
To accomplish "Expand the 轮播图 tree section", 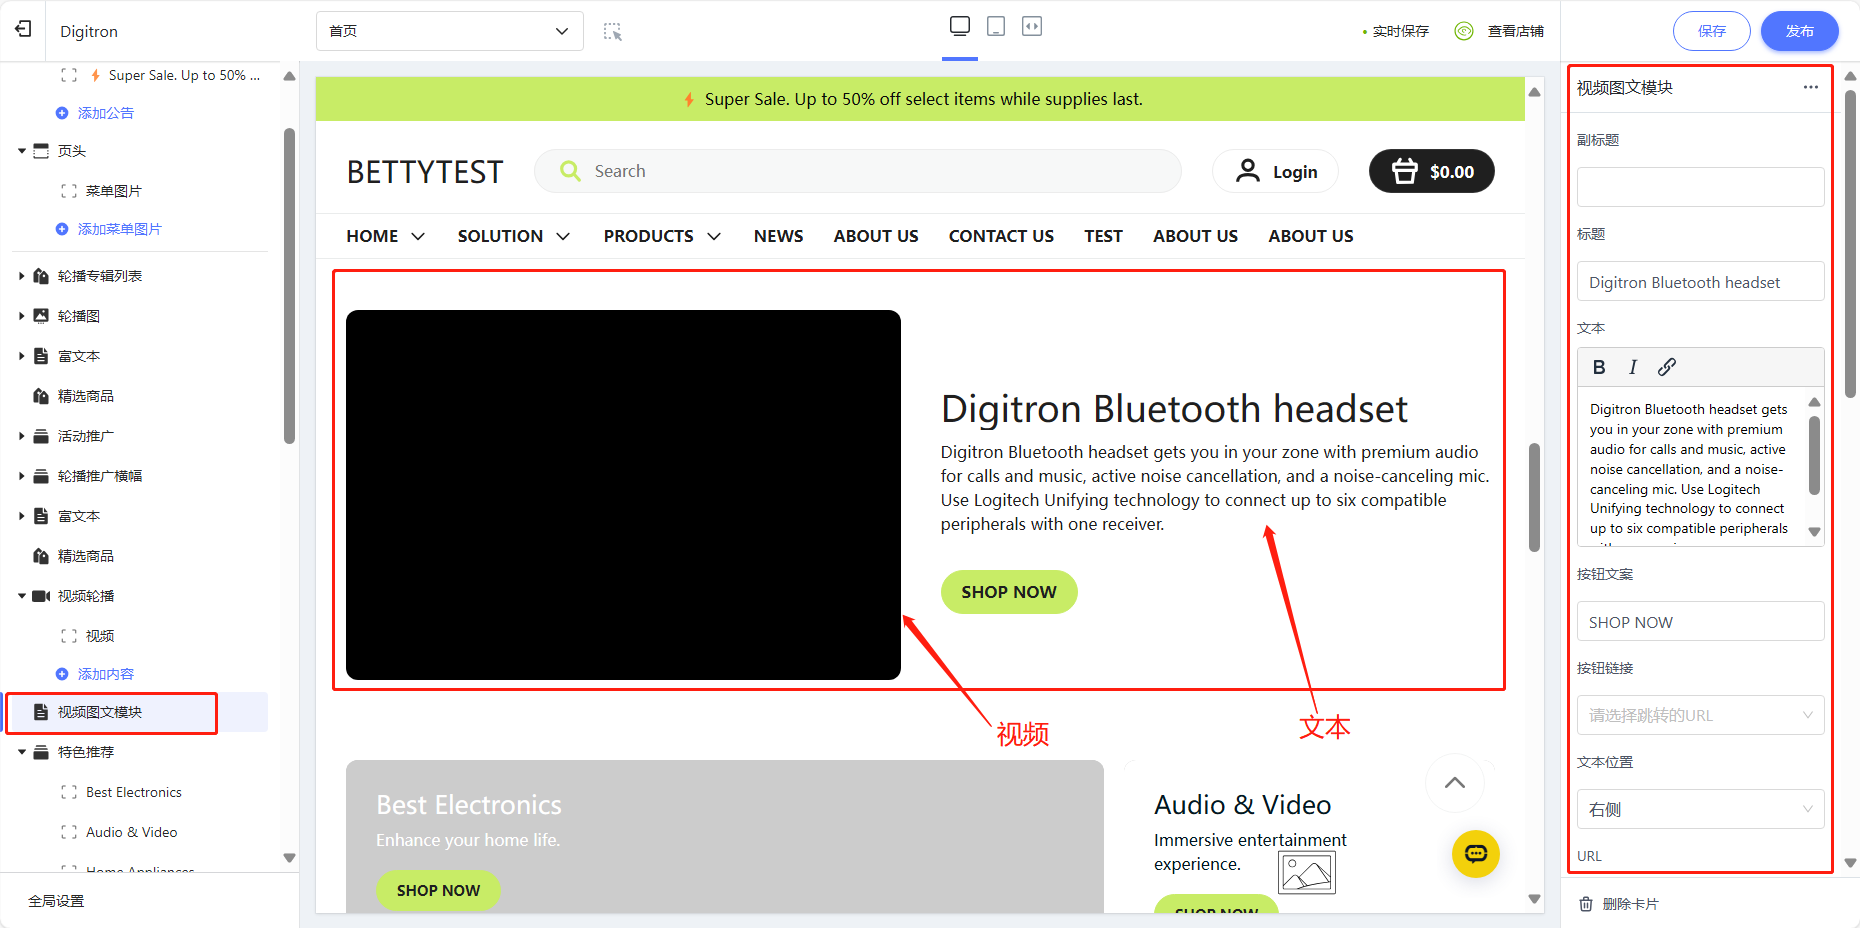I will coord(22,316).
